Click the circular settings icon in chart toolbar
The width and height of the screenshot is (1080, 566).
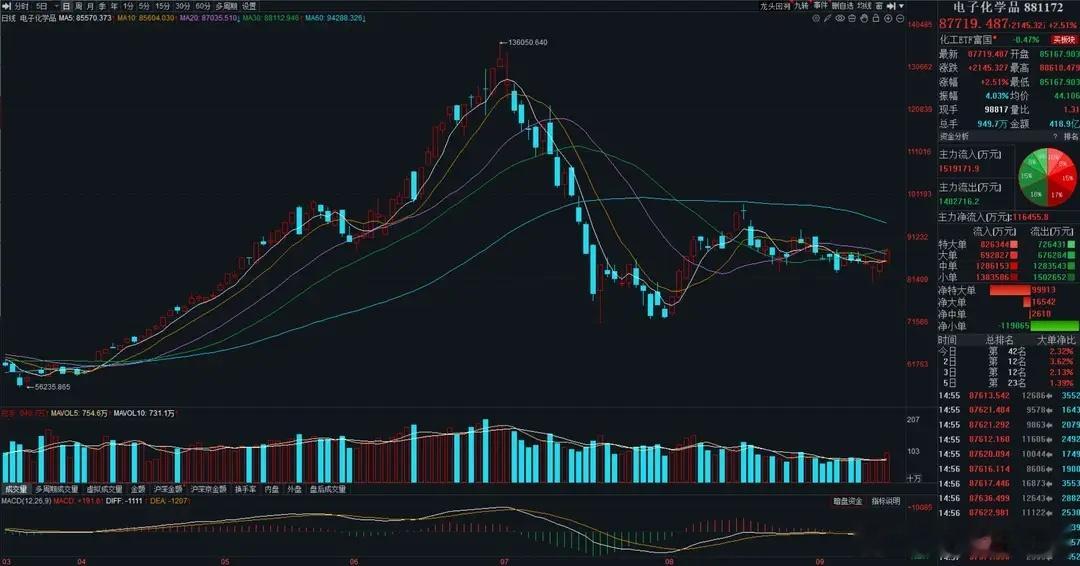(816, 19)
